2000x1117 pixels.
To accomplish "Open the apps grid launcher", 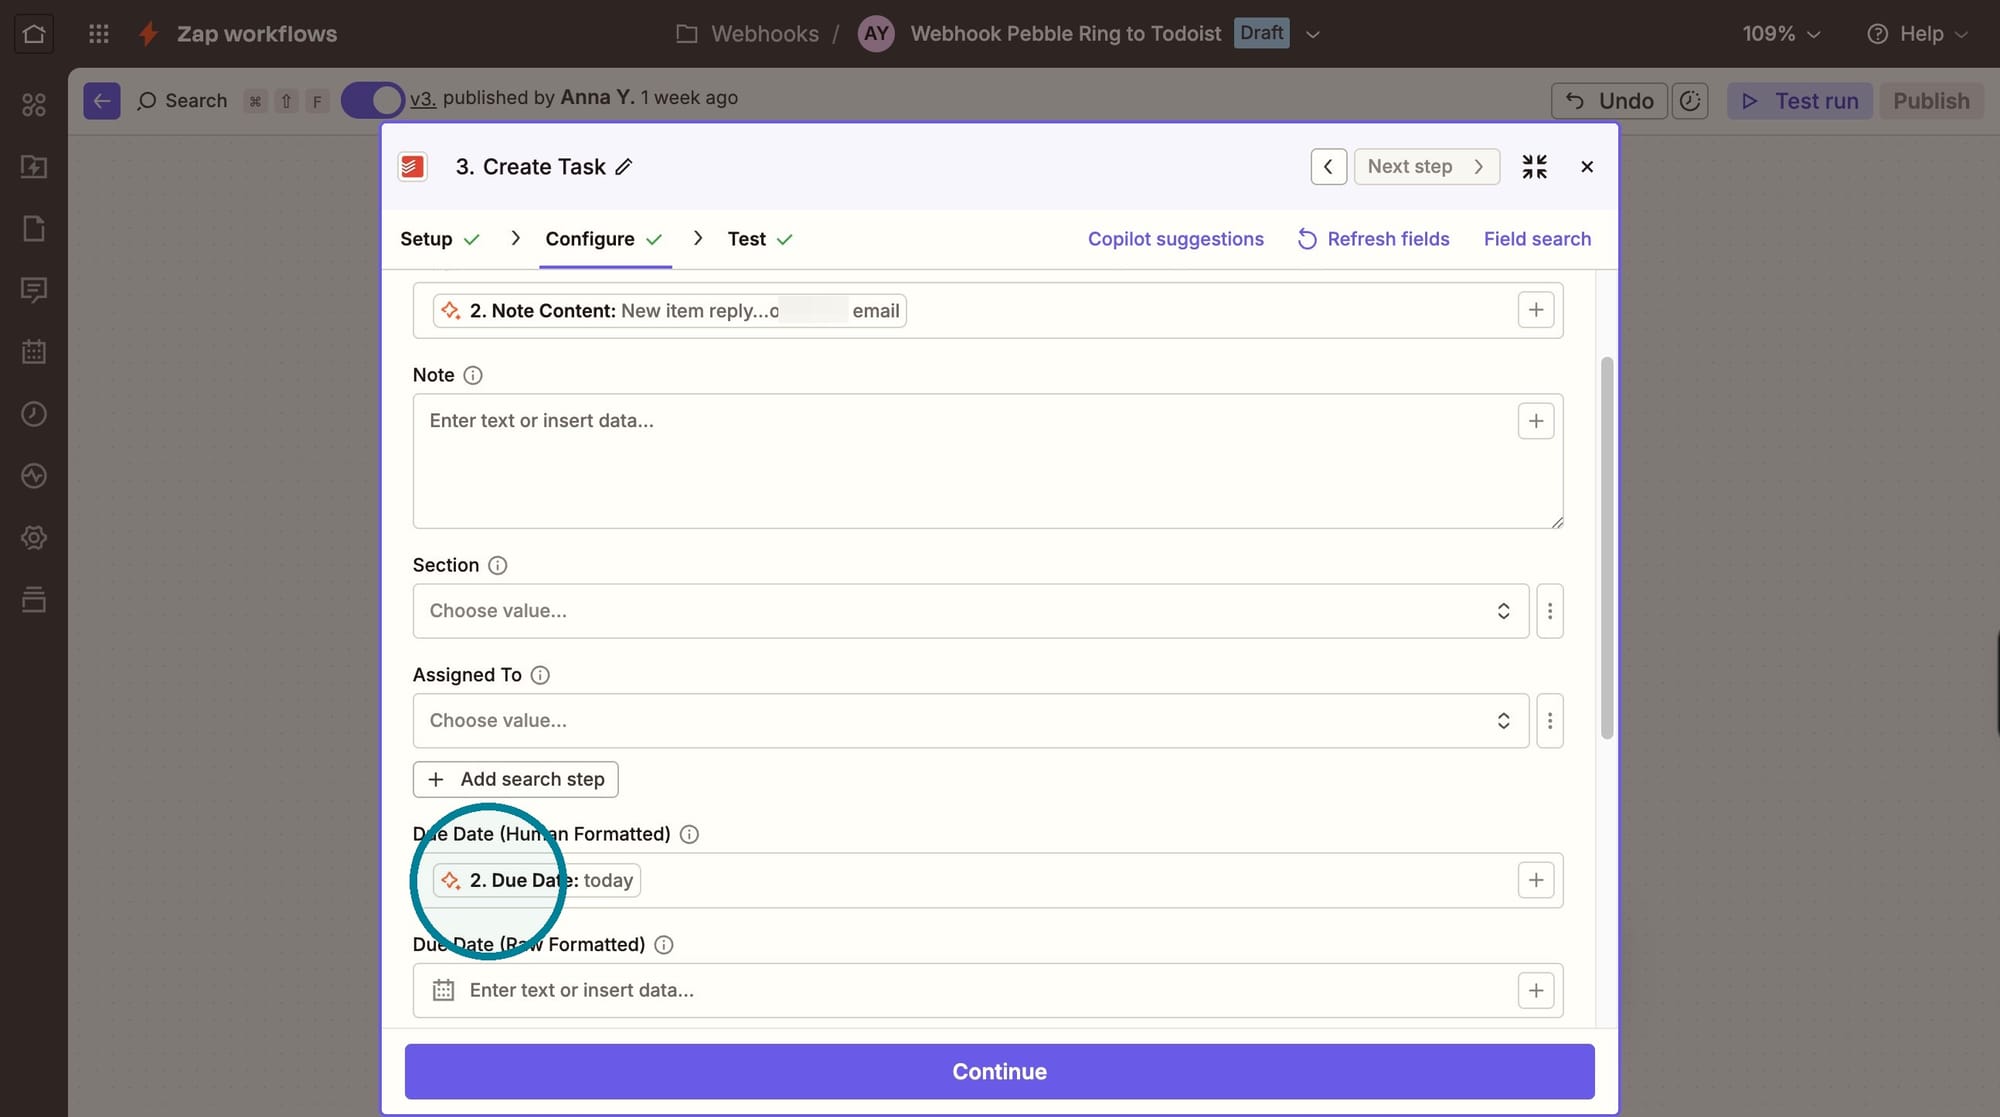I will (x=98, y=34).
